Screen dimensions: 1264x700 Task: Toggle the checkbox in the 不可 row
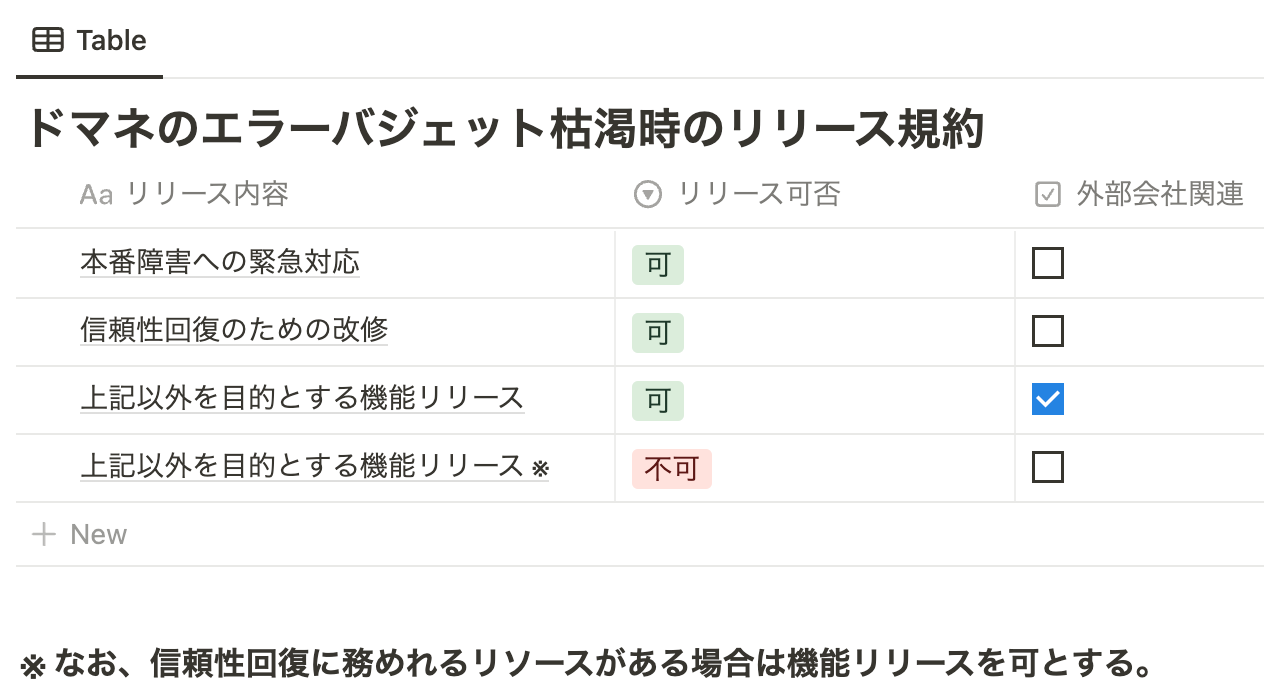[1047, 467]
